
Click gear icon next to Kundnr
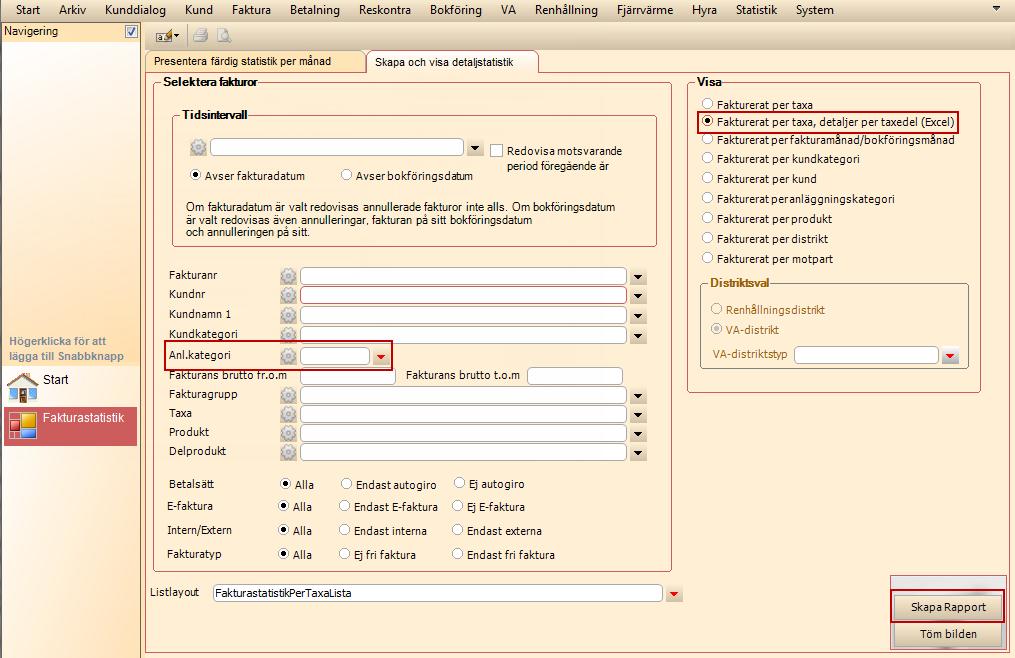tap(288, 295)
